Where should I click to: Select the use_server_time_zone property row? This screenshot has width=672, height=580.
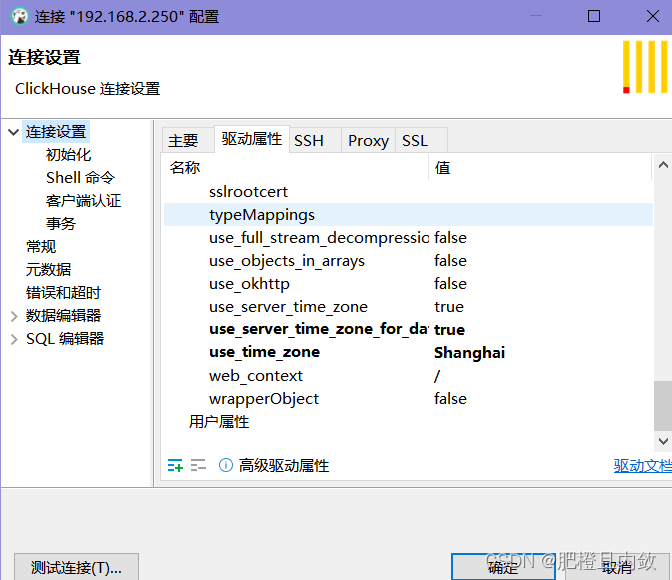pos(408,307)
